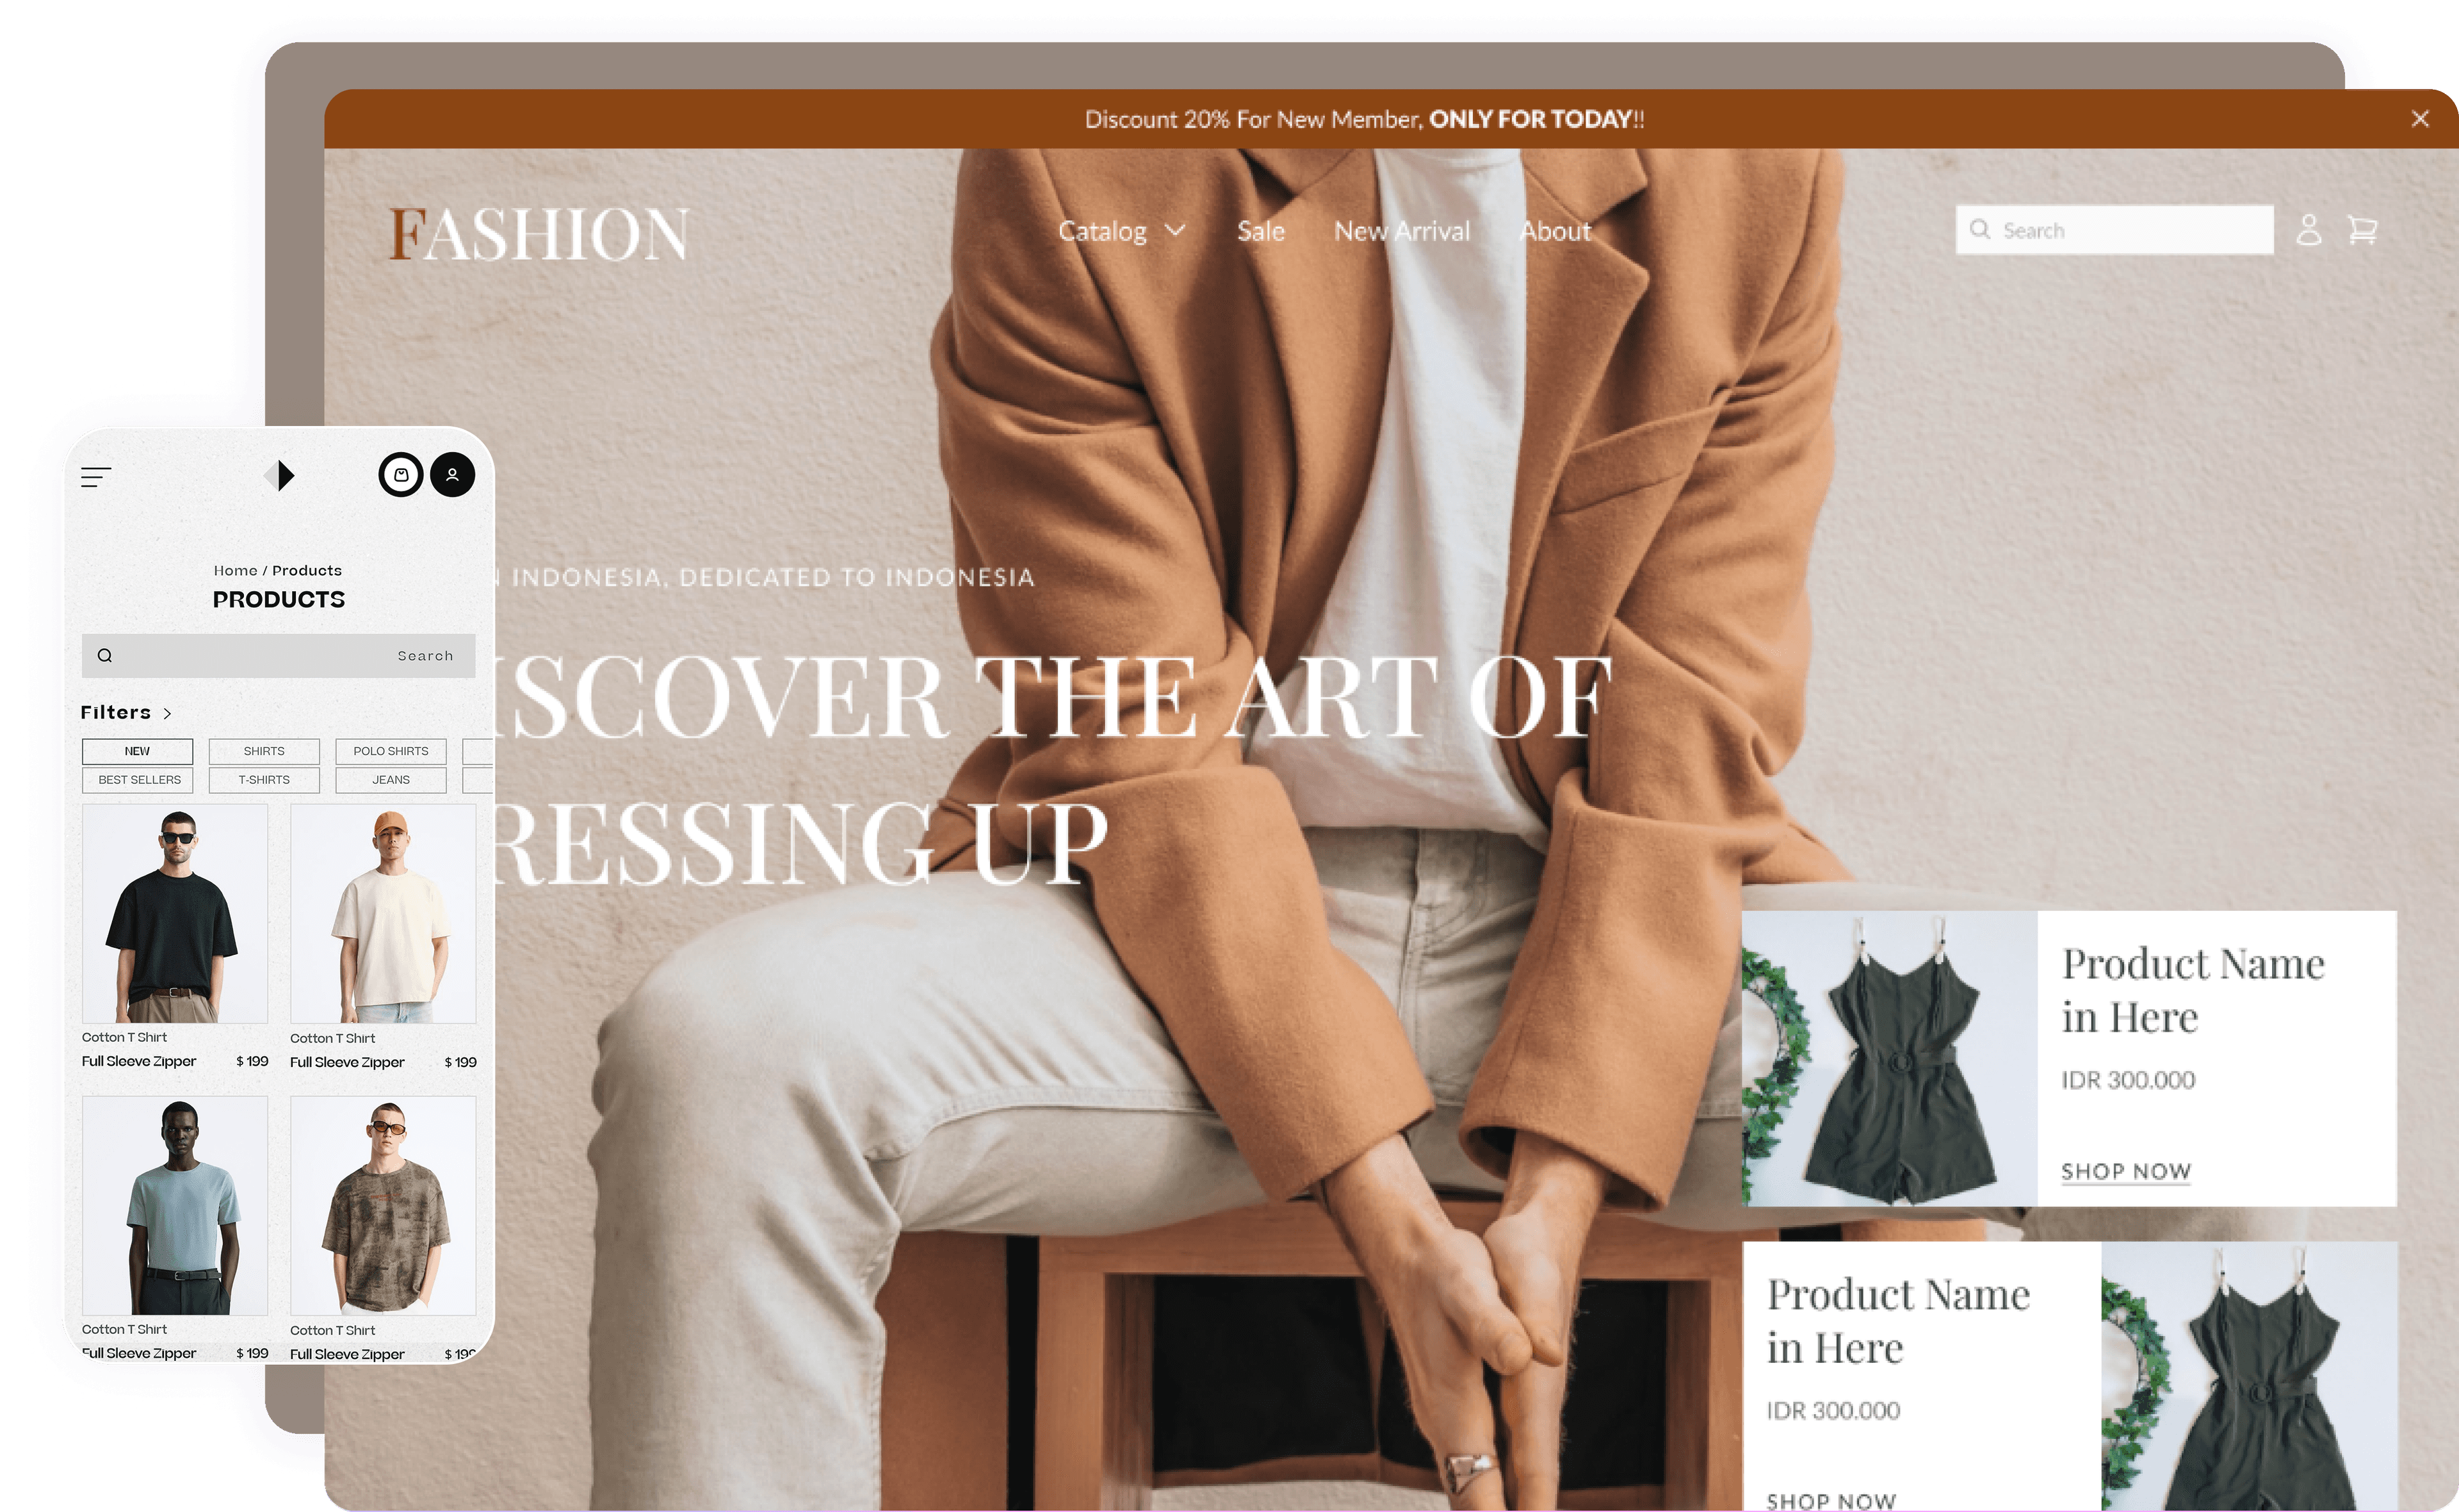Click SHOP NOW on first product card
This screenshot has width=2459, height=1512.
click(x=2126, y=1171)
